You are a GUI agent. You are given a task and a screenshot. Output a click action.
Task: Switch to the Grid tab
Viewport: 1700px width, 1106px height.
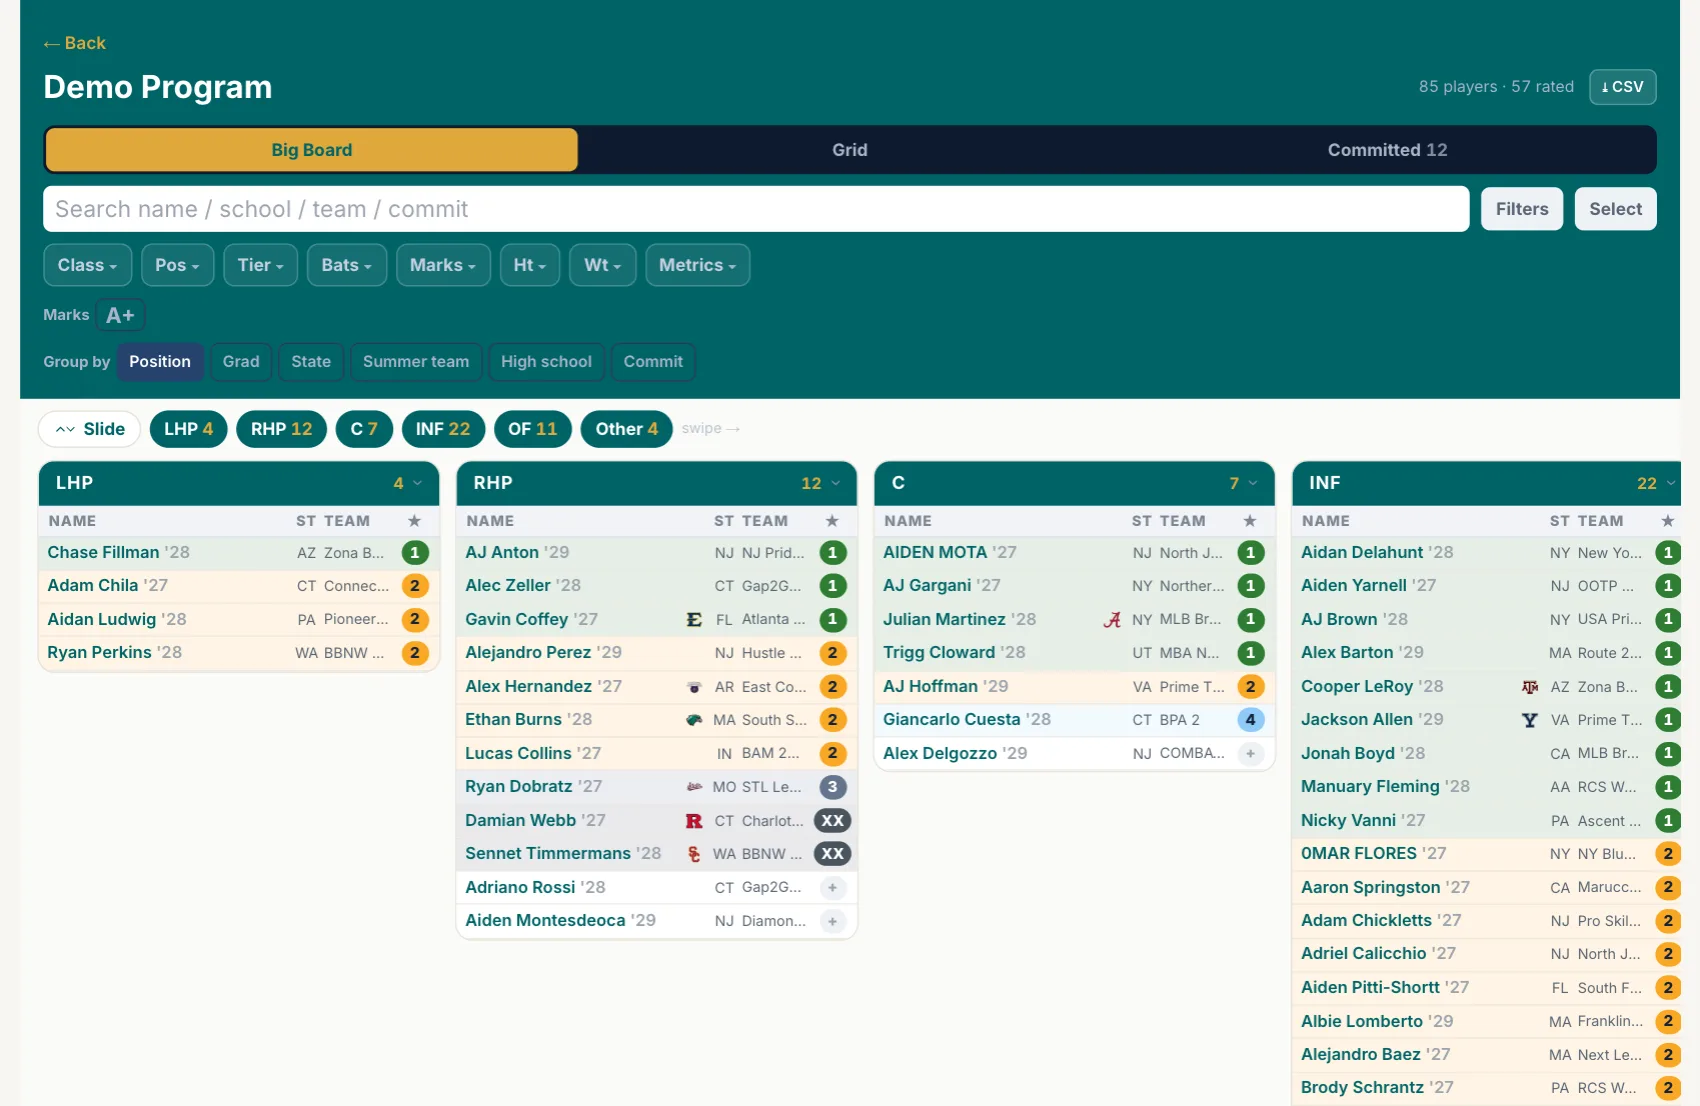(x=850, y=150)
